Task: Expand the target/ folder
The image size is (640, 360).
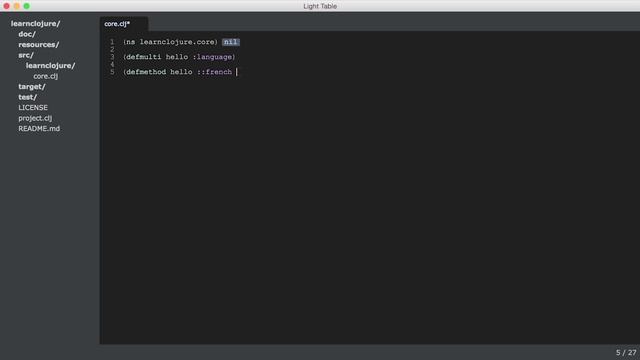Action: [x=32, y=87]
